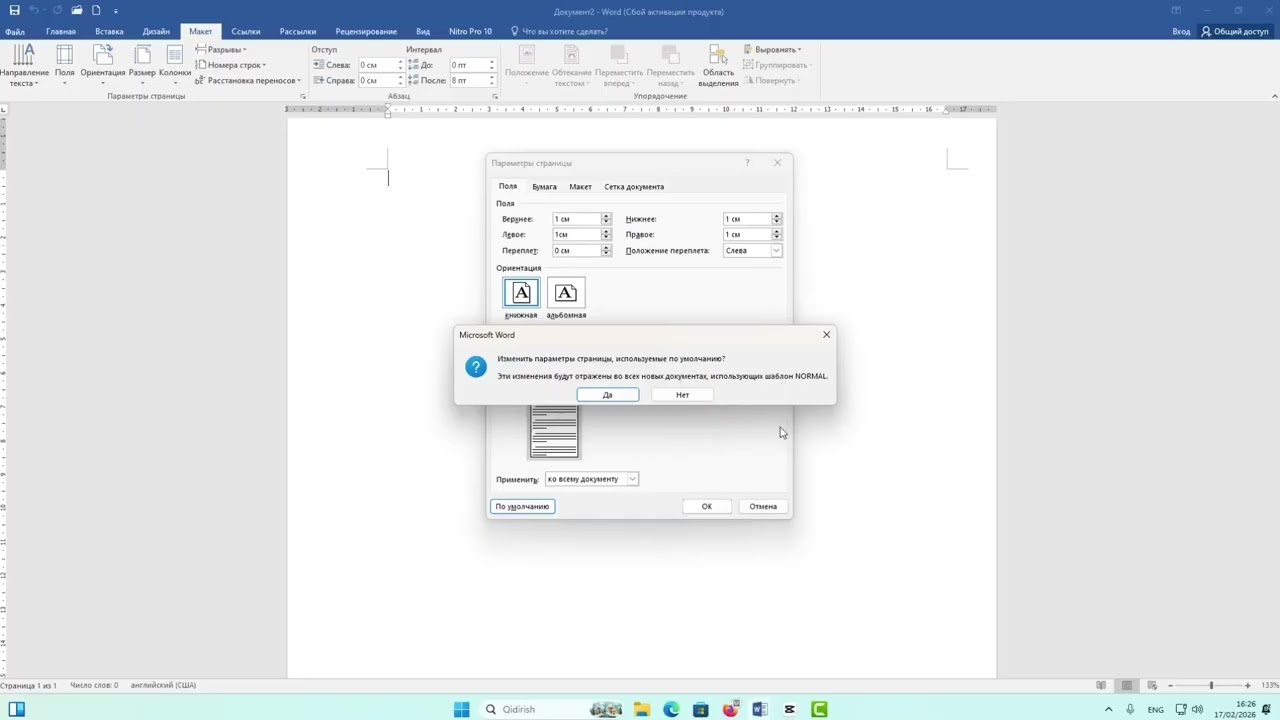Open the Ориентация tool
The height and width of the screenshot is (720, 1280).
pos(103,66)
